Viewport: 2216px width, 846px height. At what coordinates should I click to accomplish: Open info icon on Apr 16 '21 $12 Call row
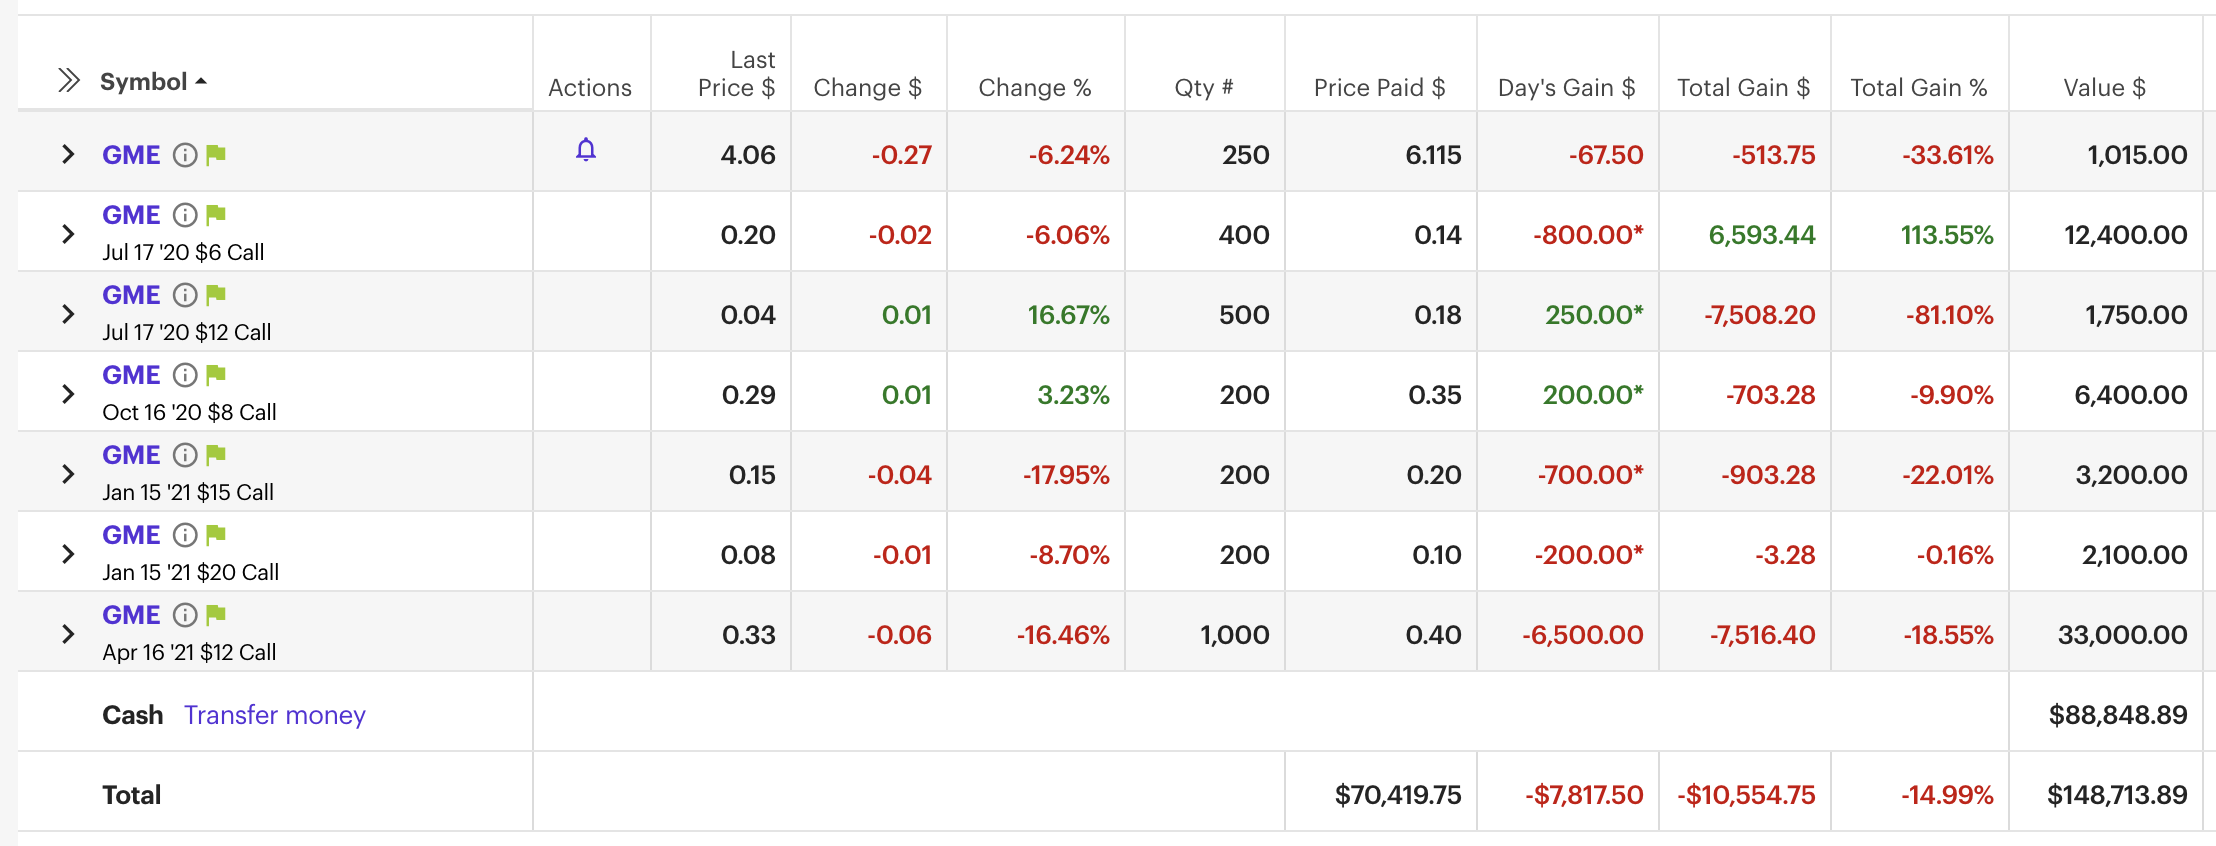(x=185, y=615)
